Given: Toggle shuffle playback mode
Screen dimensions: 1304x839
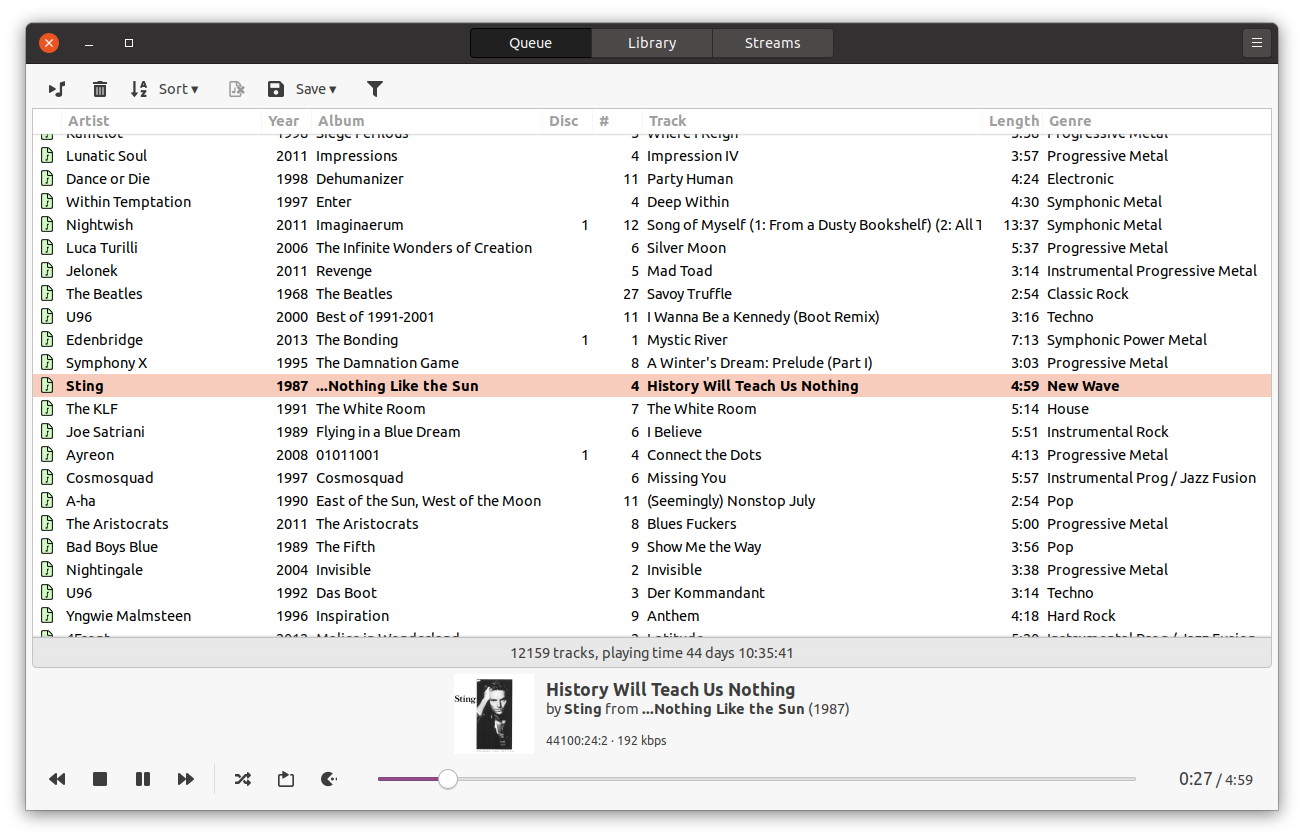Looking at the screenshot, I should [242, 779].
